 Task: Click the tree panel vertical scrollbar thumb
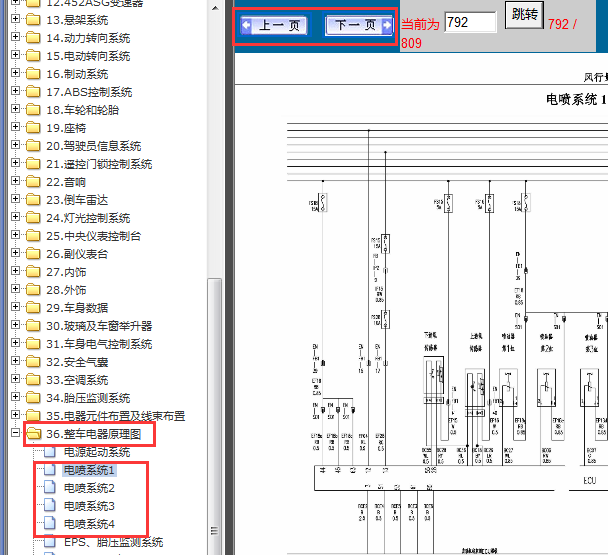215,416
